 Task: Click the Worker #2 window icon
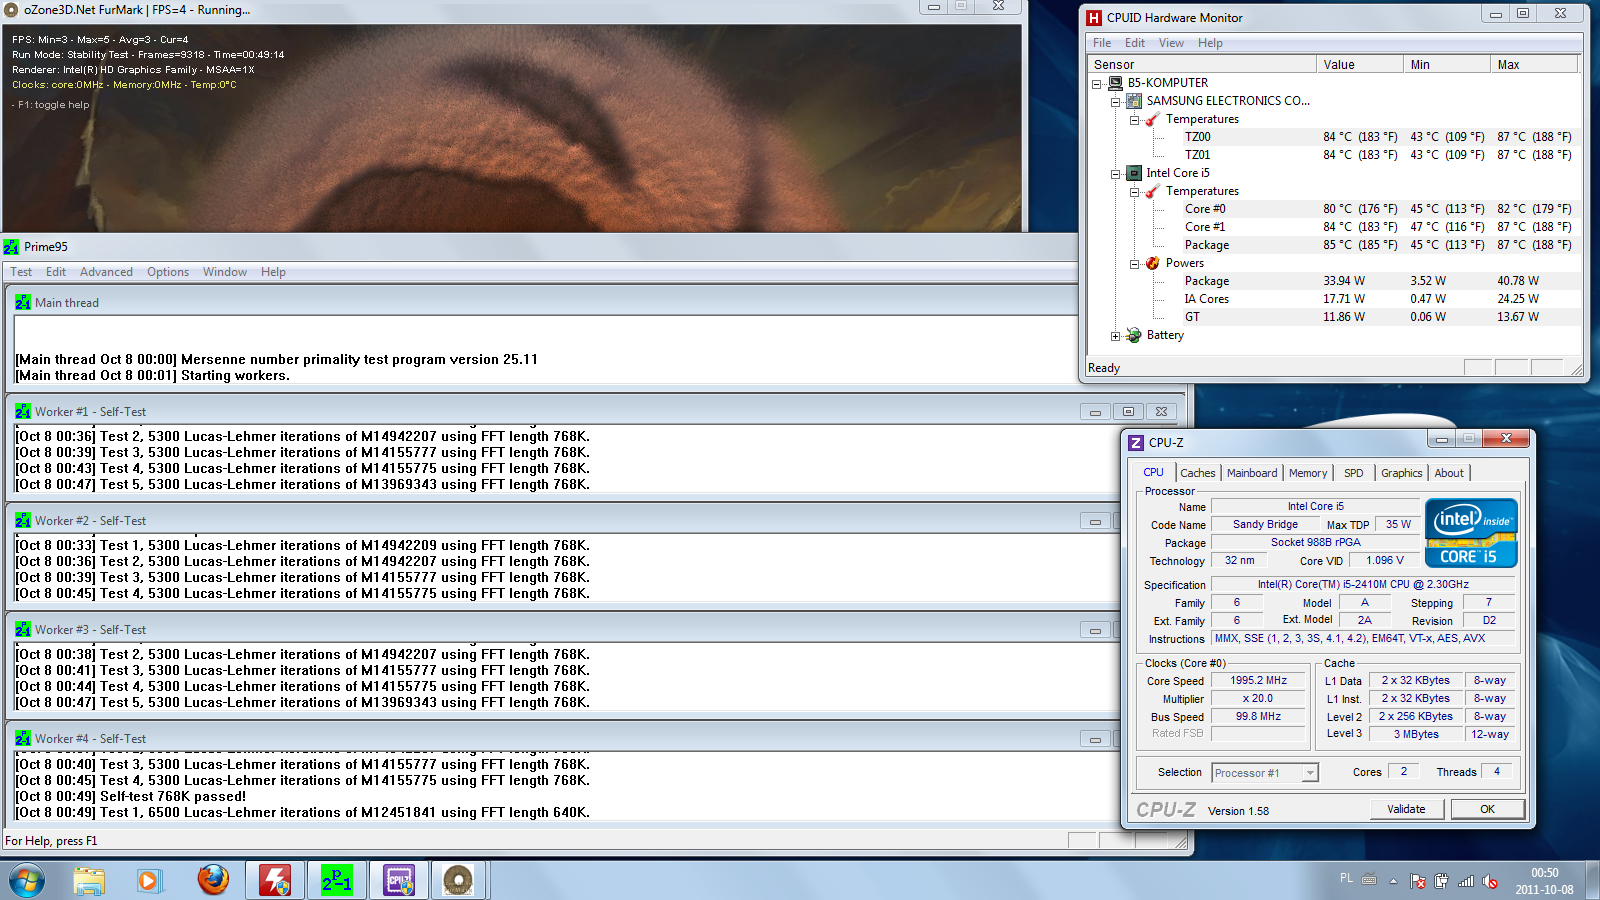[23, 520]
